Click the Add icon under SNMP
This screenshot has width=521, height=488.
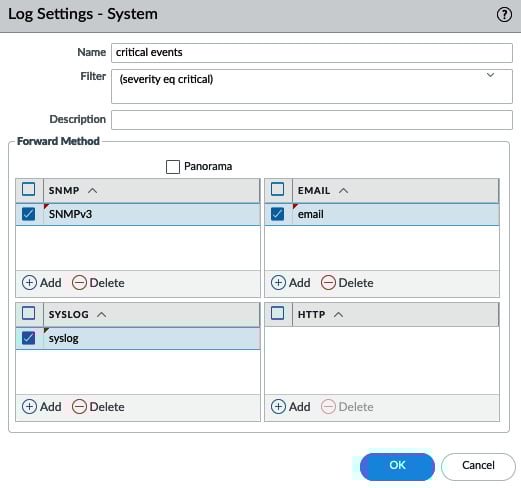pos(29,283)
